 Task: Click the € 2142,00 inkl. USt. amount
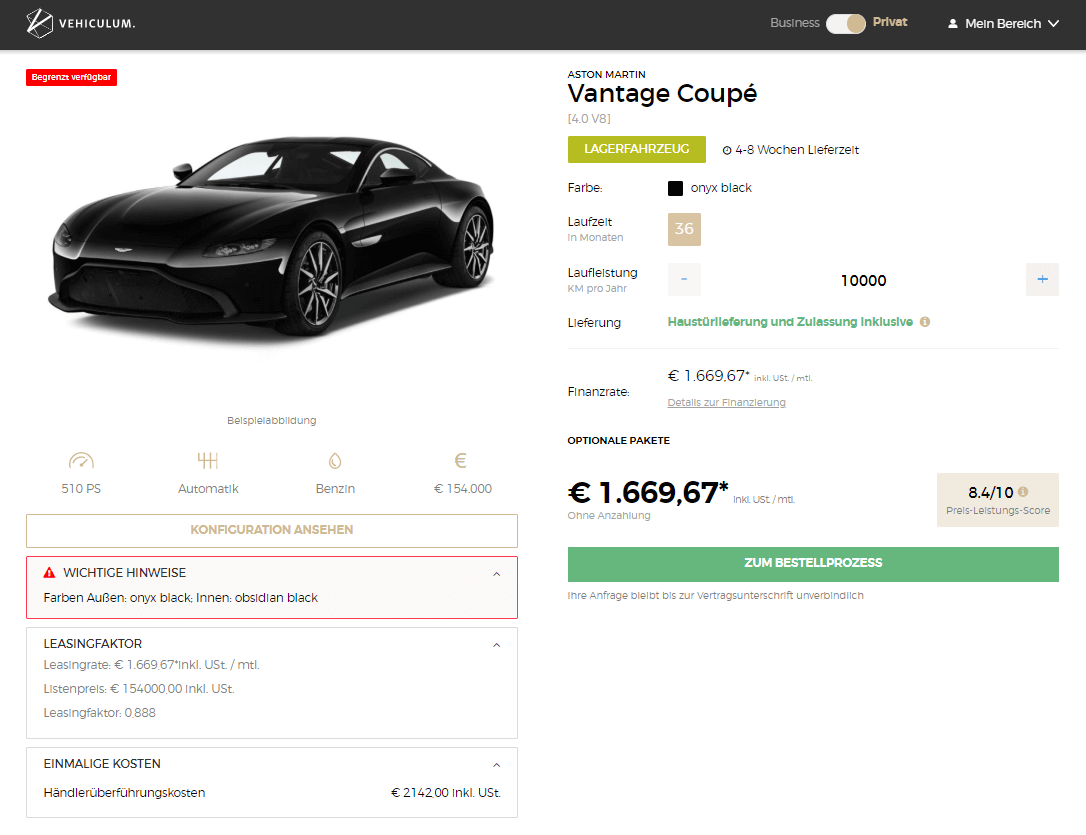446,793
